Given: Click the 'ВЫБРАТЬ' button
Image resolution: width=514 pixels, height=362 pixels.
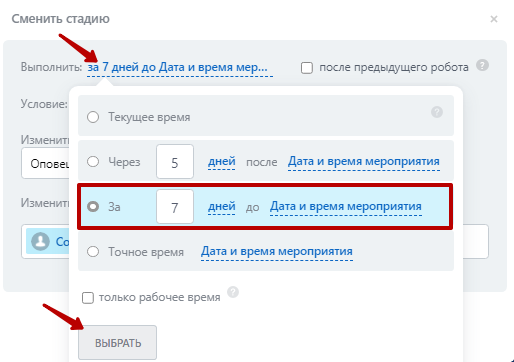Looking at the screenshot, I should pyautogui.click(x=117, y=343).
